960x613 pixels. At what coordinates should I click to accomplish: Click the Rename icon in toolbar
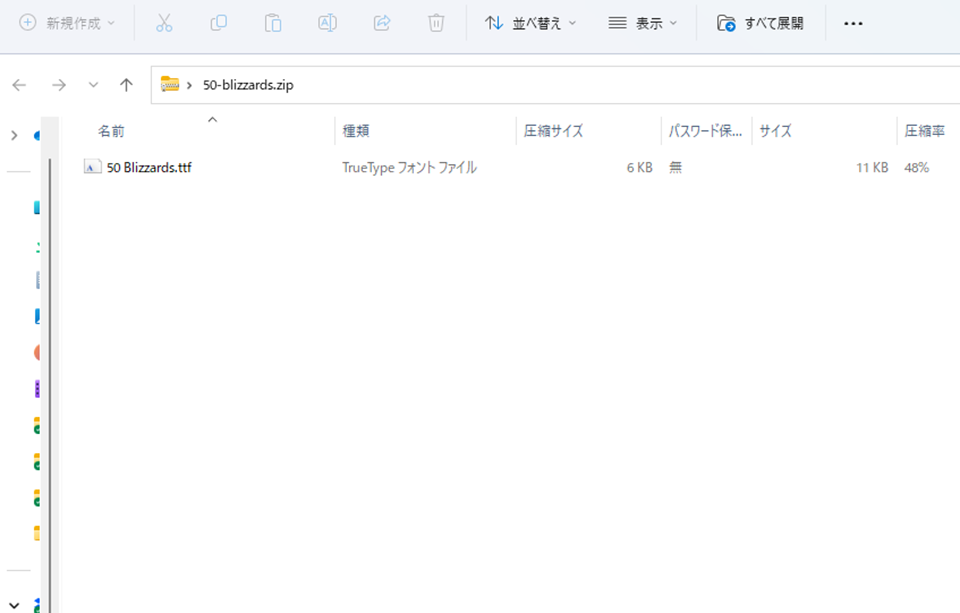(327, 23)
